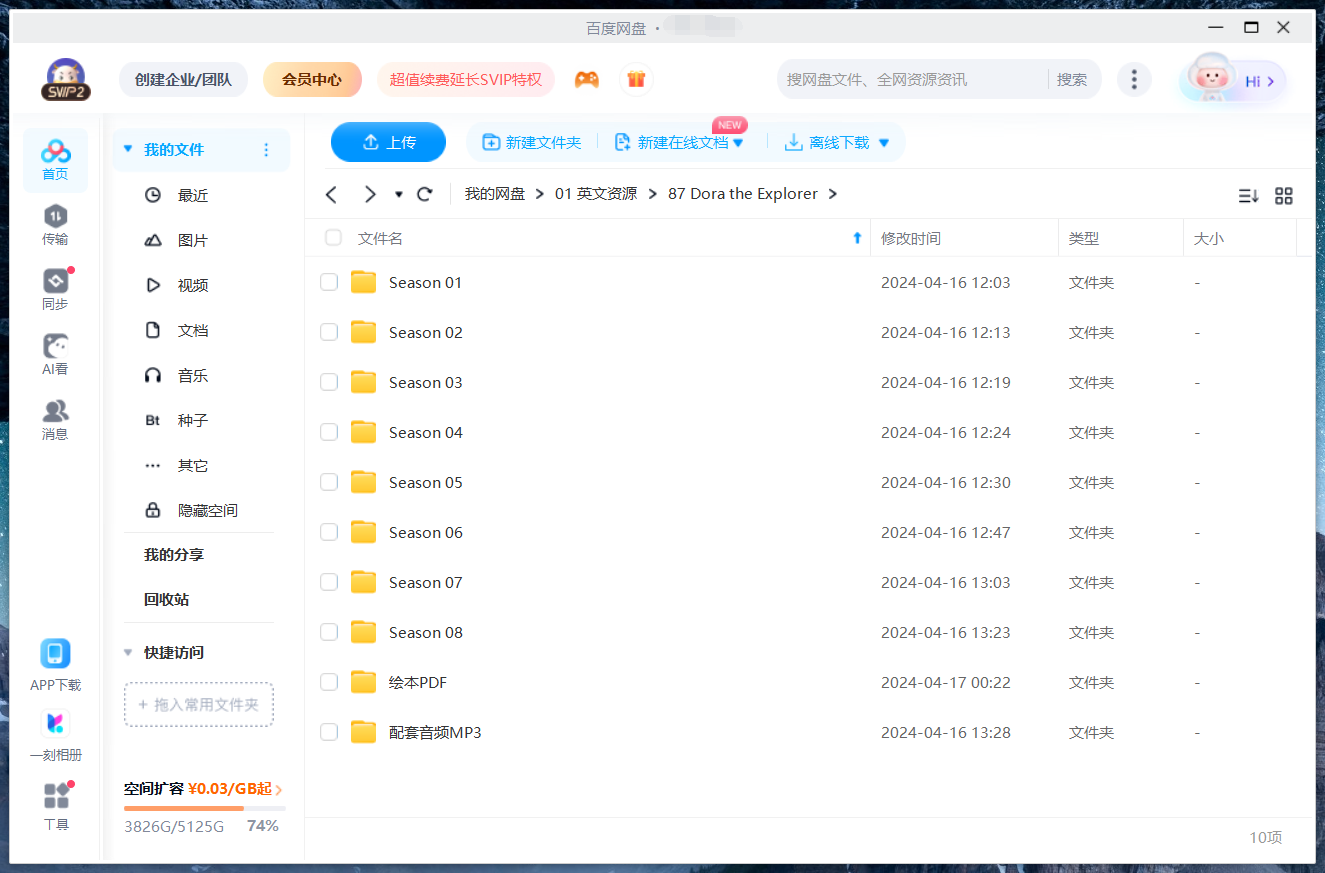Tick the checkbox for 绘本PDF folder
The width and height of the screenshot is (1325, 873).
point(329,681)
